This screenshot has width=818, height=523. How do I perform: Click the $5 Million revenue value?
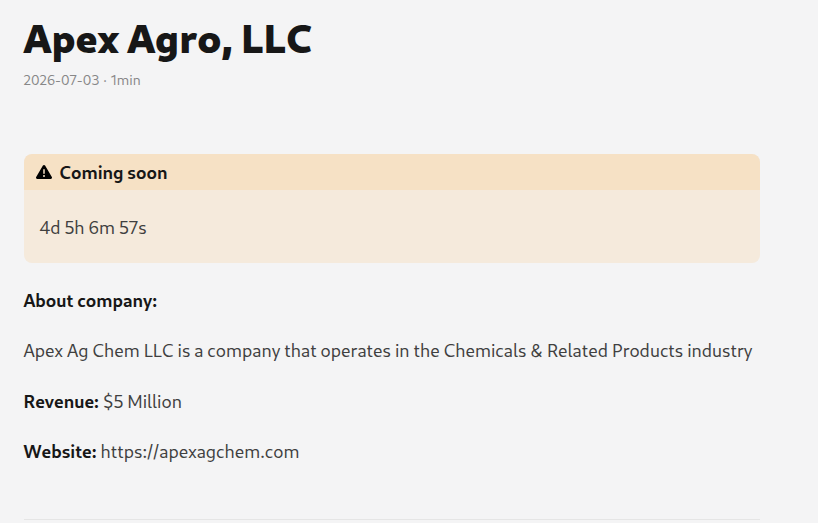142,402
